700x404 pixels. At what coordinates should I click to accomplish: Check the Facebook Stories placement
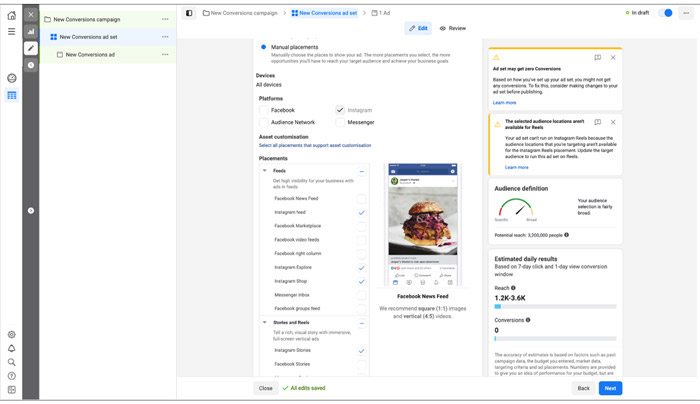[x=362, y=365]
